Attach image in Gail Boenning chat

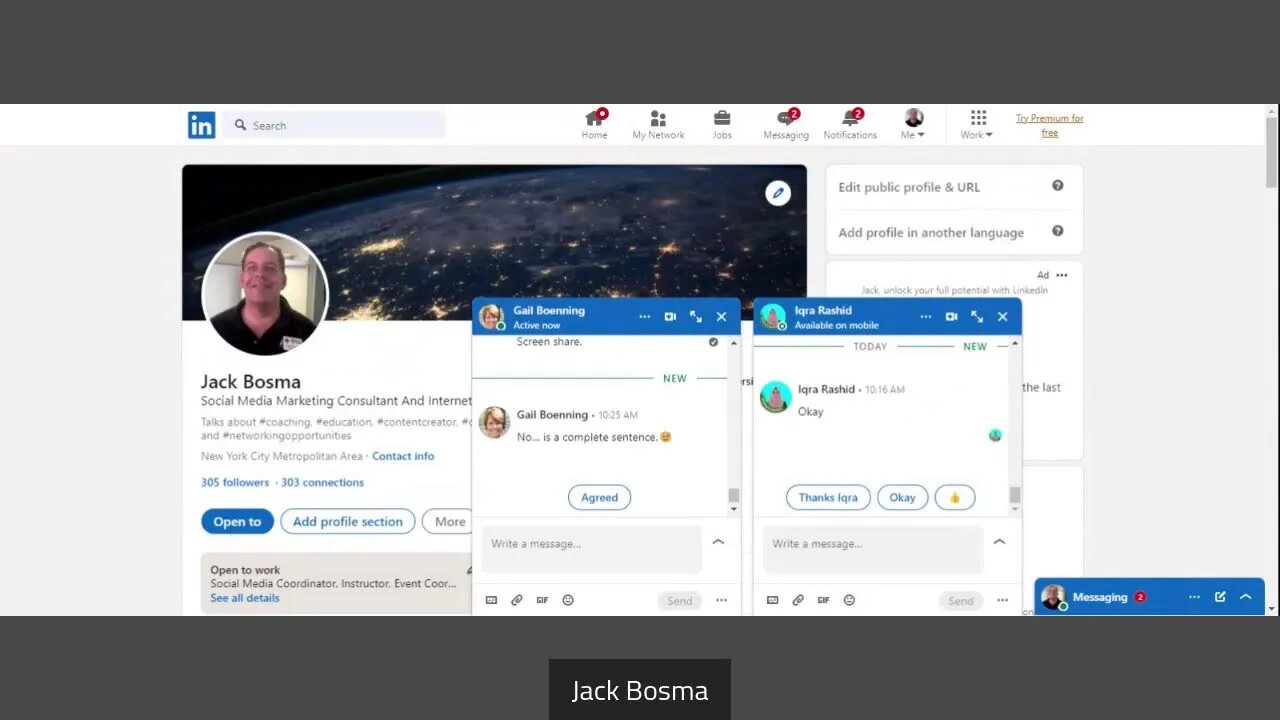[x=491, y=600]
